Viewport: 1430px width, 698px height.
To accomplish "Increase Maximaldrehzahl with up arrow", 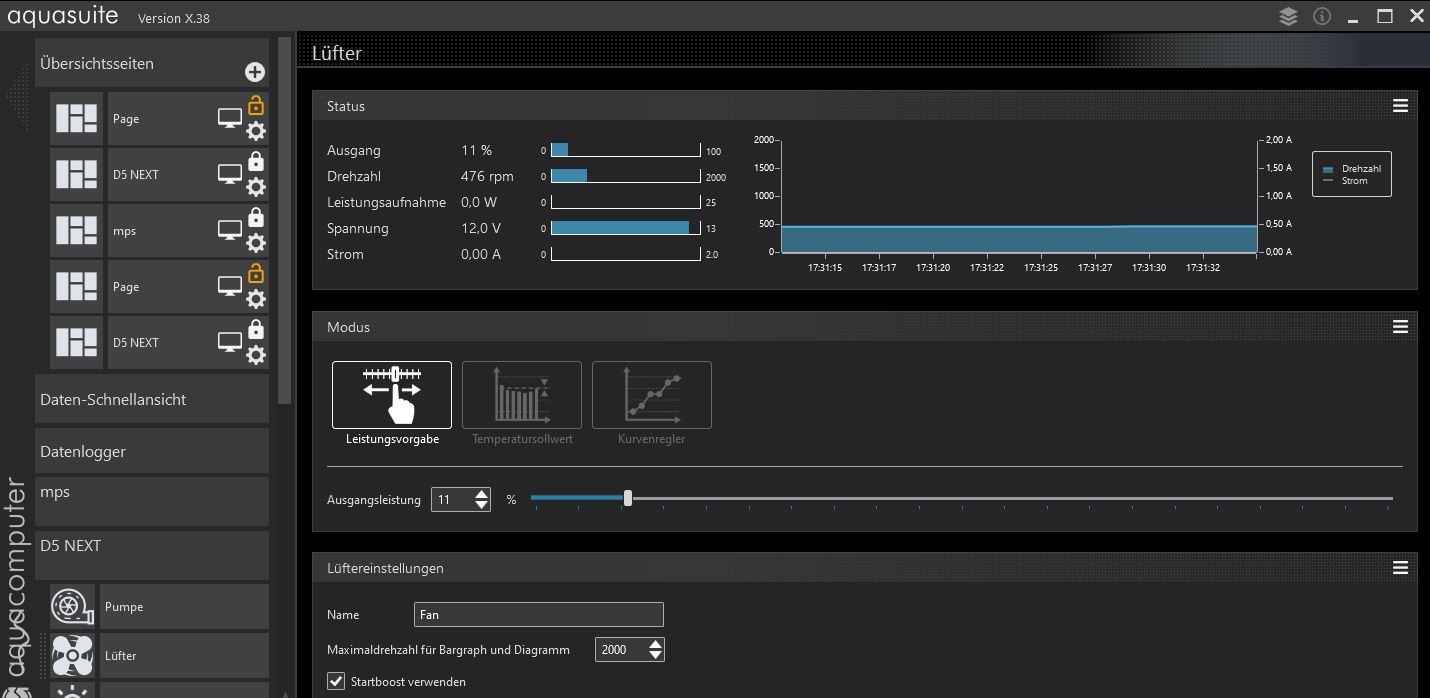I will coord(655,644).
